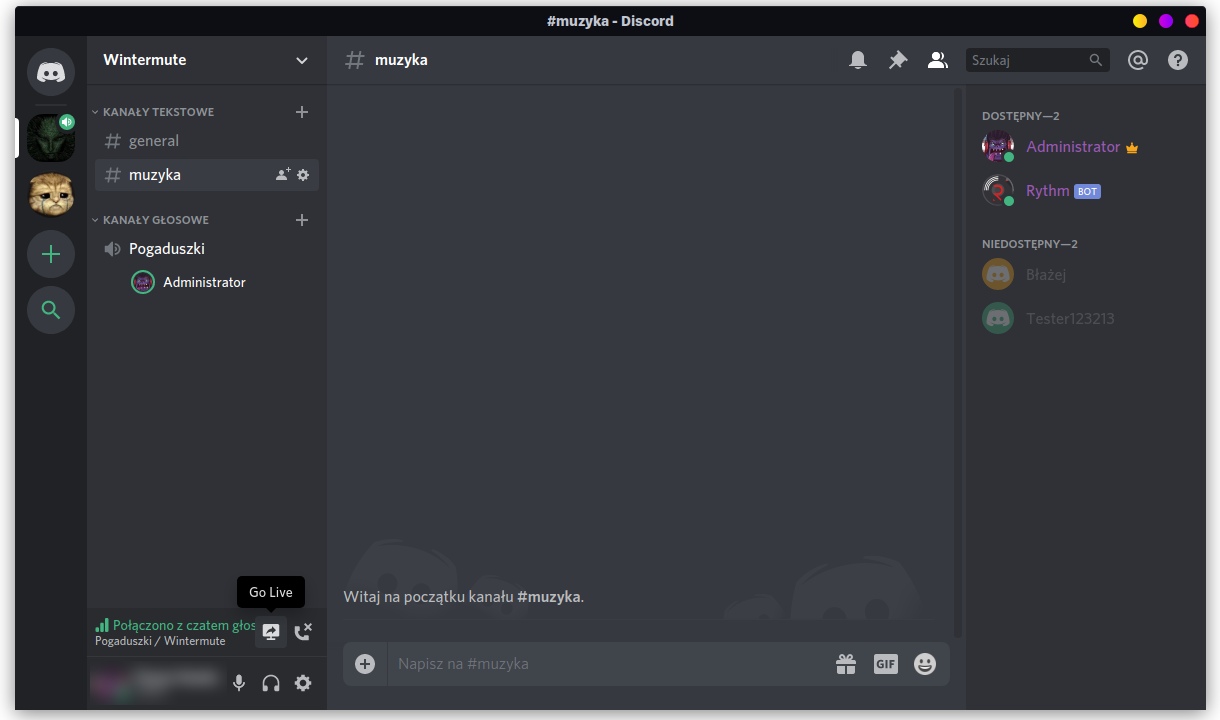Click the NIEDOSTĘPNY—2 members heading
The image size is (1220, 720).
pos(1030,244)
